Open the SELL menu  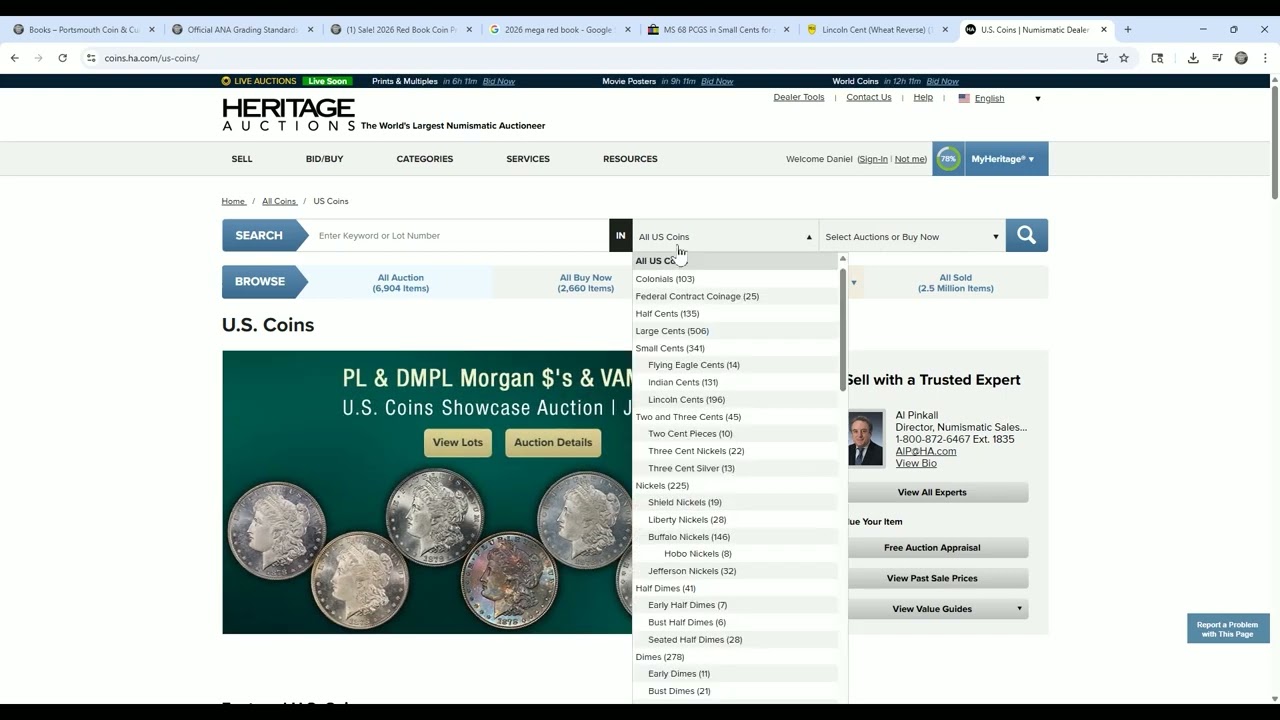[x=242, y=159]
